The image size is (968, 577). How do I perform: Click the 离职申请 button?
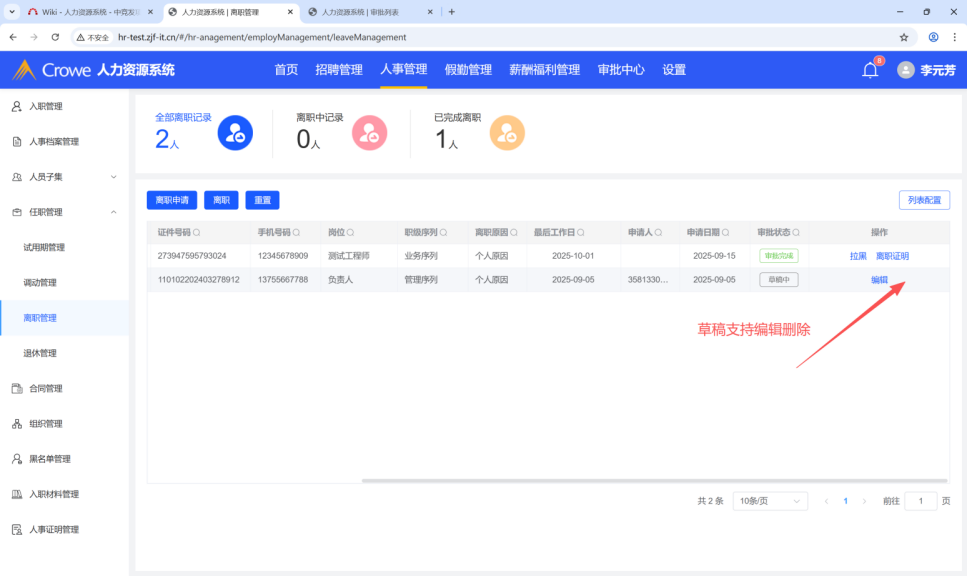(172, 200)
